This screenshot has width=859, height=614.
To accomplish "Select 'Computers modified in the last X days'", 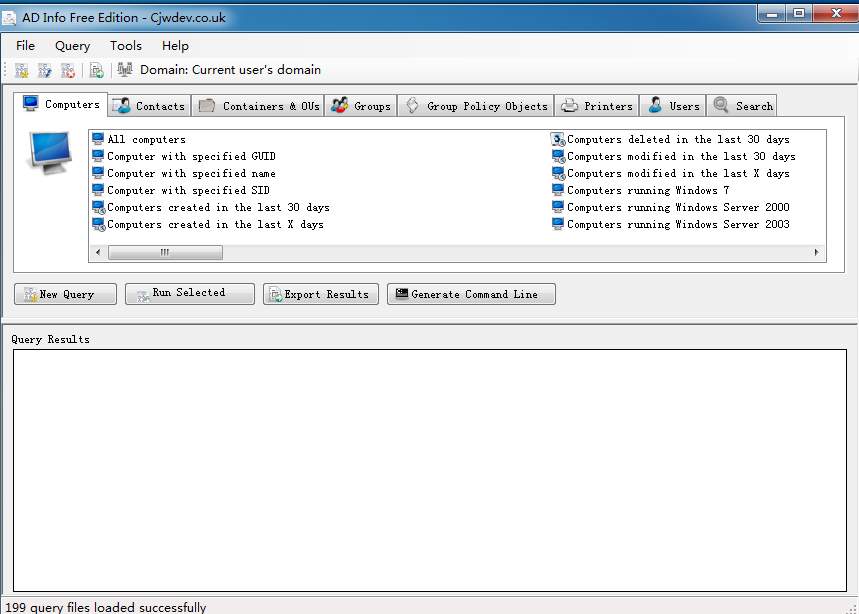I will pyautogui.click(x=678, y=174).
